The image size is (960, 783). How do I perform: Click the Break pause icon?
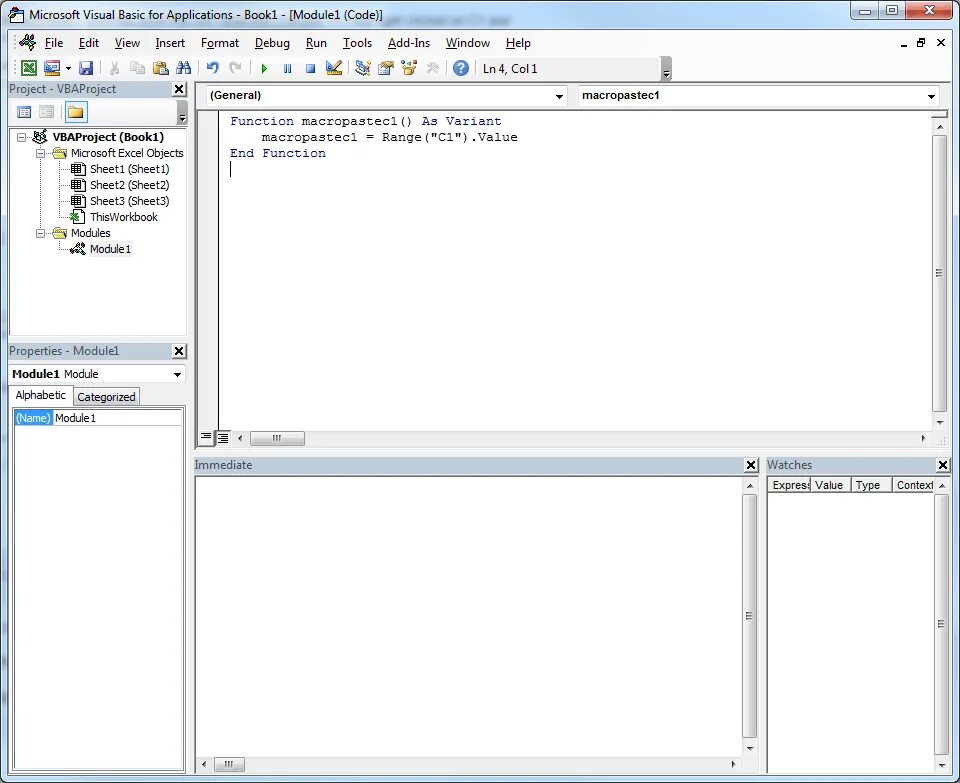click(287, 69)
